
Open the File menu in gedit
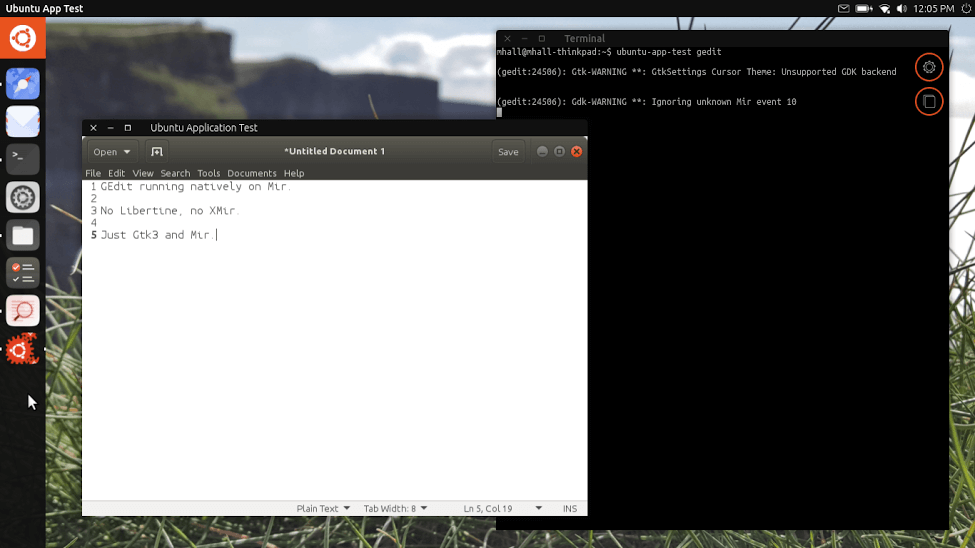coord(93,173)
